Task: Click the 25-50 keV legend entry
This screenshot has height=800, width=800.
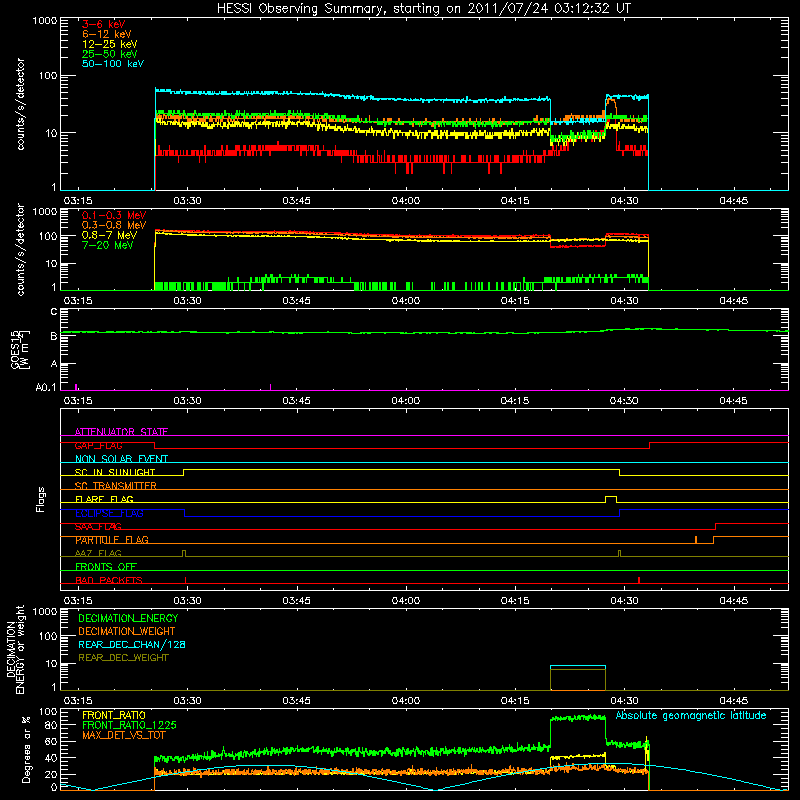Action: click(x=109, y=54)
